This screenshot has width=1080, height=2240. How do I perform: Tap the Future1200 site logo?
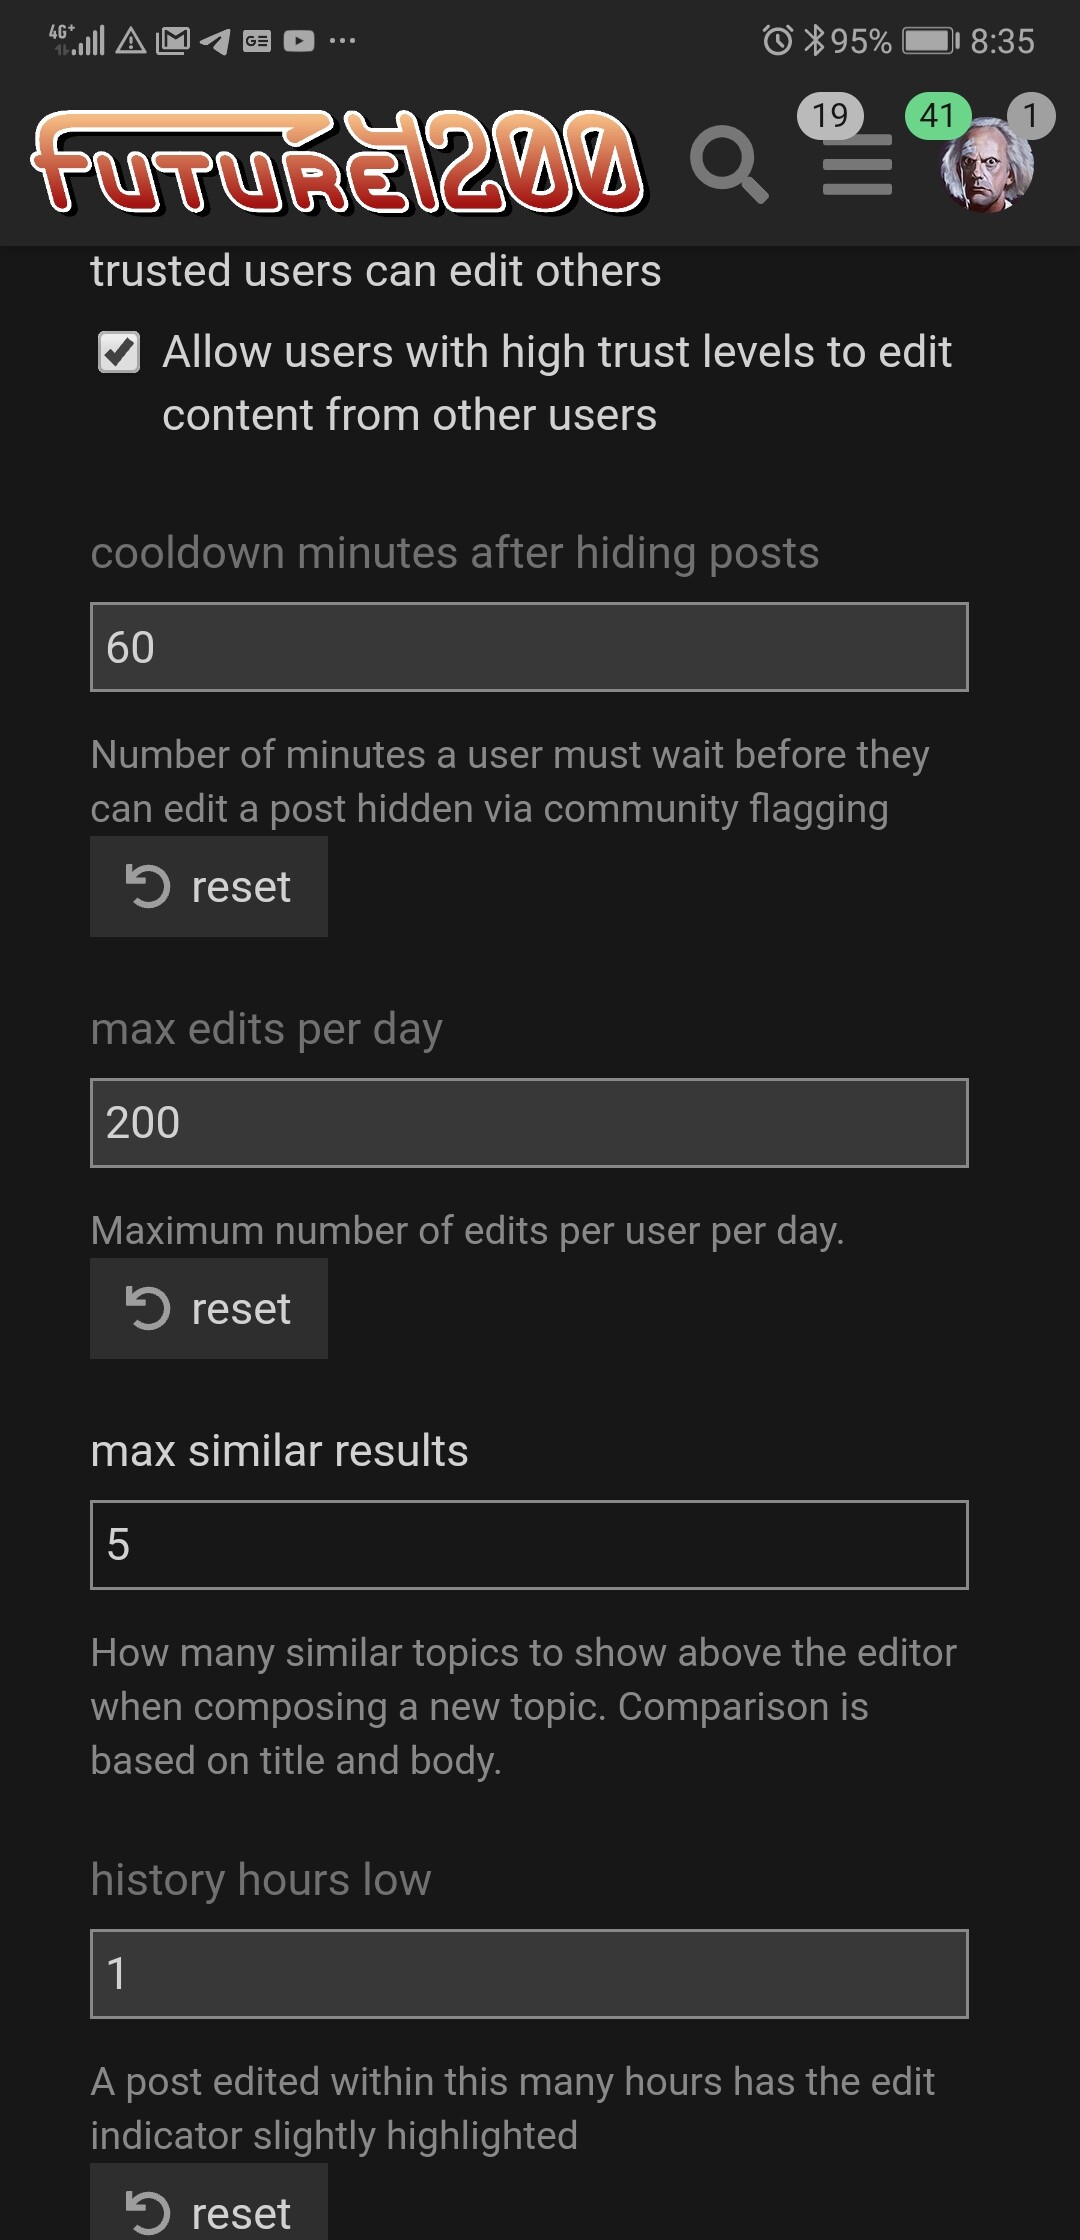click(340, 162)
